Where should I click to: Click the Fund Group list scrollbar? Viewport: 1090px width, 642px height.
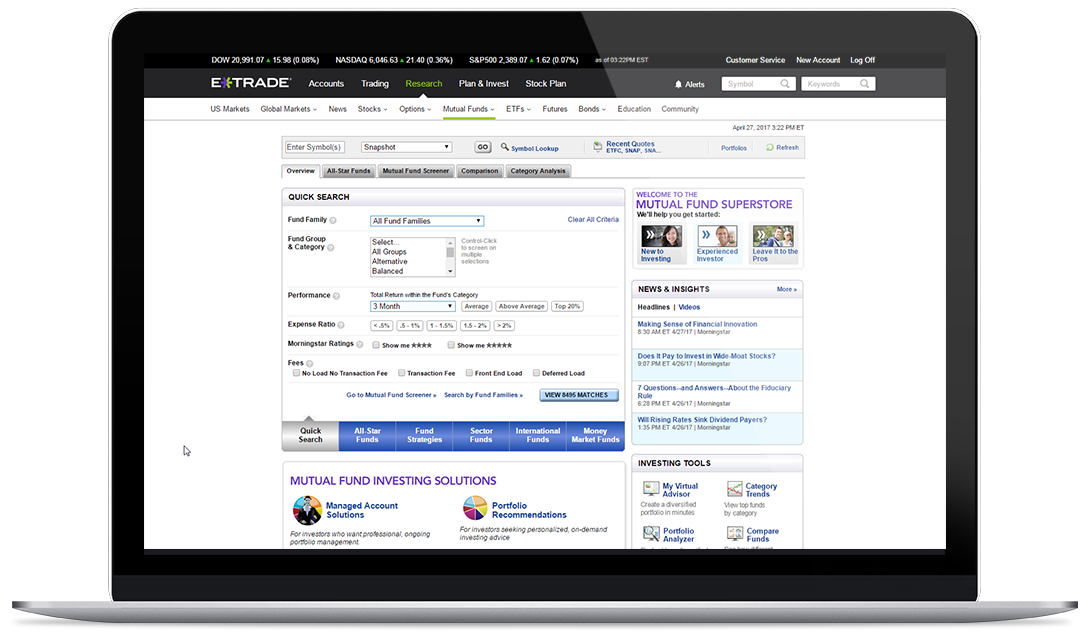[450, 256]
